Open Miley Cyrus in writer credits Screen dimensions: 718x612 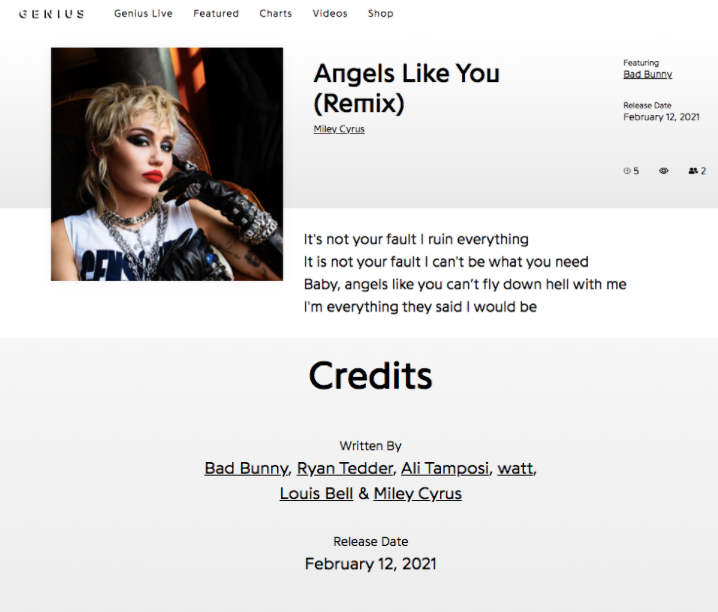pos(418,493)
